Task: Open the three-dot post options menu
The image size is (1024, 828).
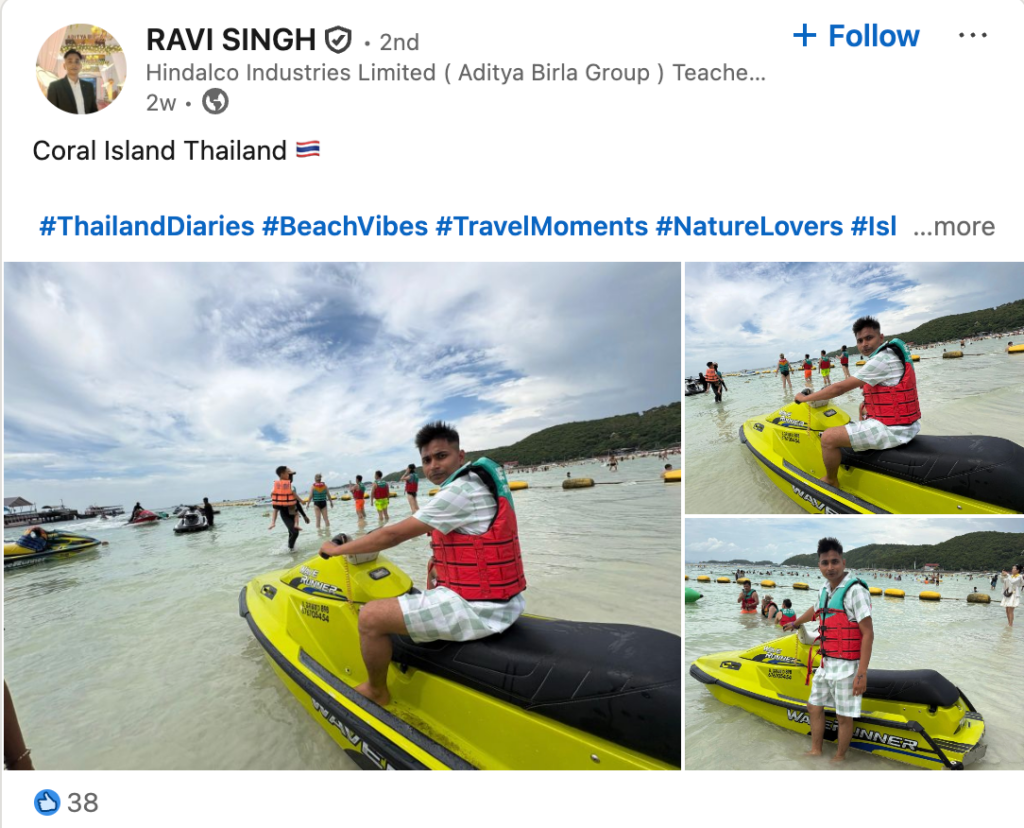Action: [x=972, y=35]
